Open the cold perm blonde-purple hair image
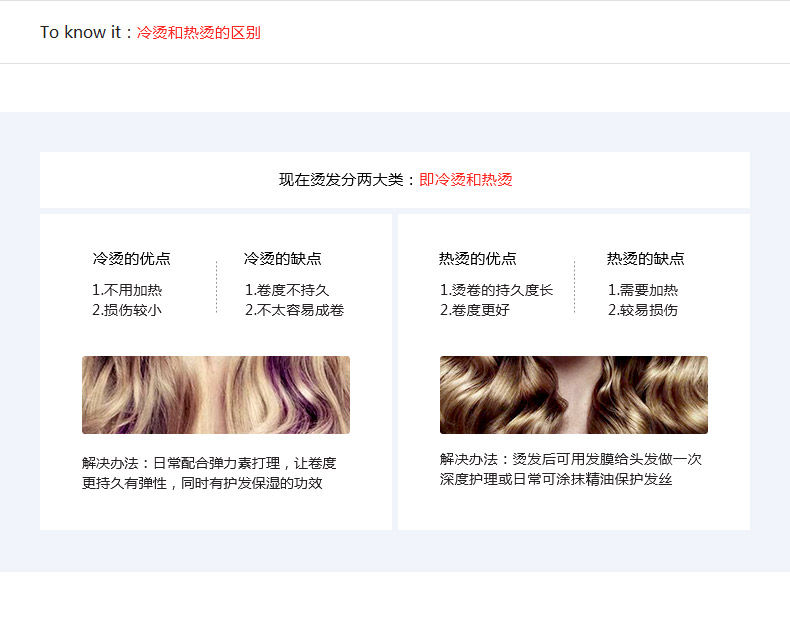This screenshot has height=621, width=790. [x=216, y=395]
